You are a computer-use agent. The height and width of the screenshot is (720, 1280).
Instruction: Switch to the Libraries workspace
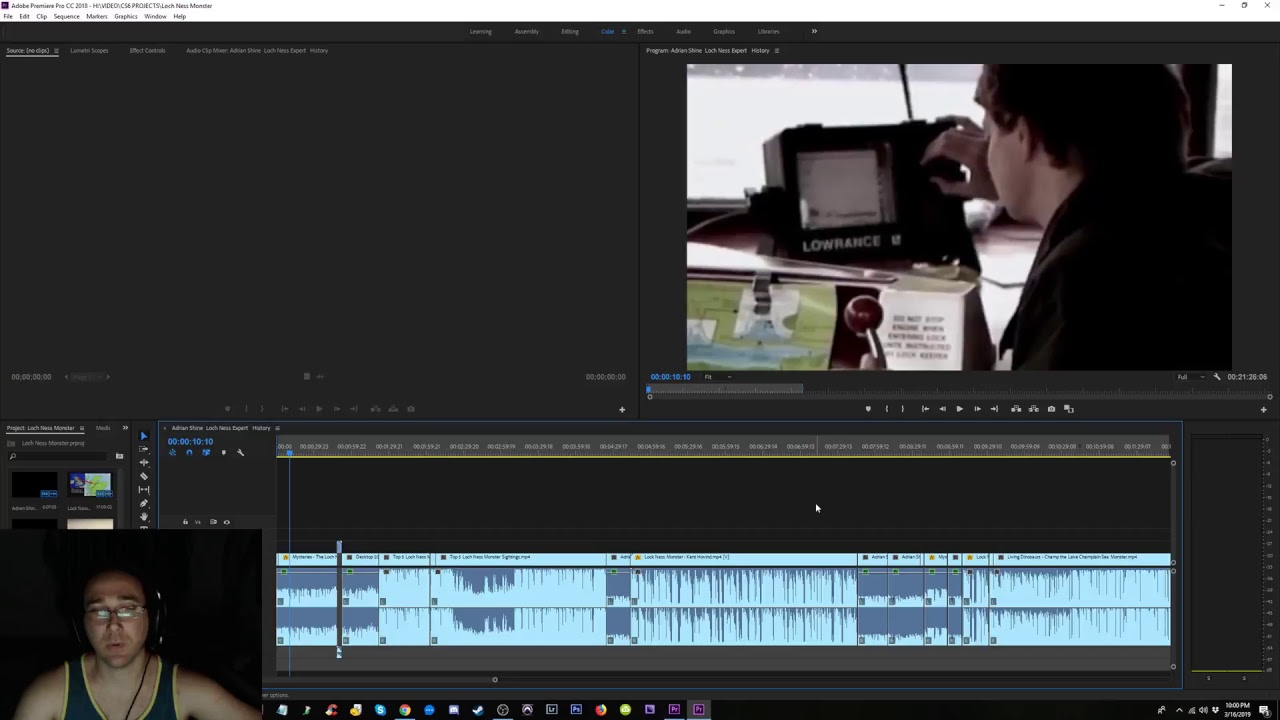point(768,31)
